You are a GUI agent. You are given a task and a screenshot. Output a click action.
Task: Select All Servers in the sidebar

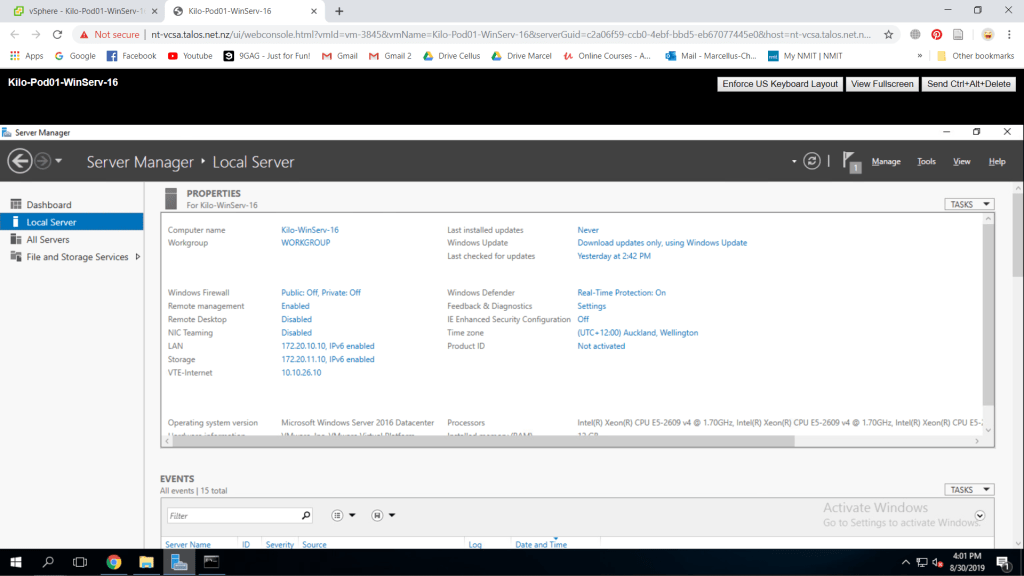click(47, 240)
